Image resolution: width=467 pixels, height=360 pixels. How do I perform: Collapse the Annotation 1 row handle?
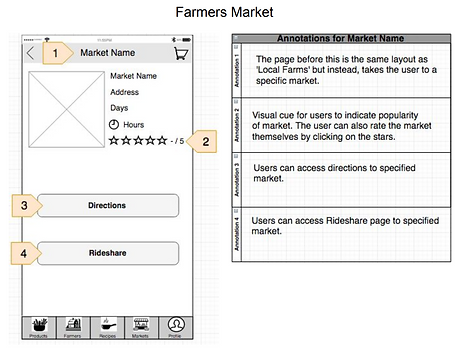[x=236, y=47]
